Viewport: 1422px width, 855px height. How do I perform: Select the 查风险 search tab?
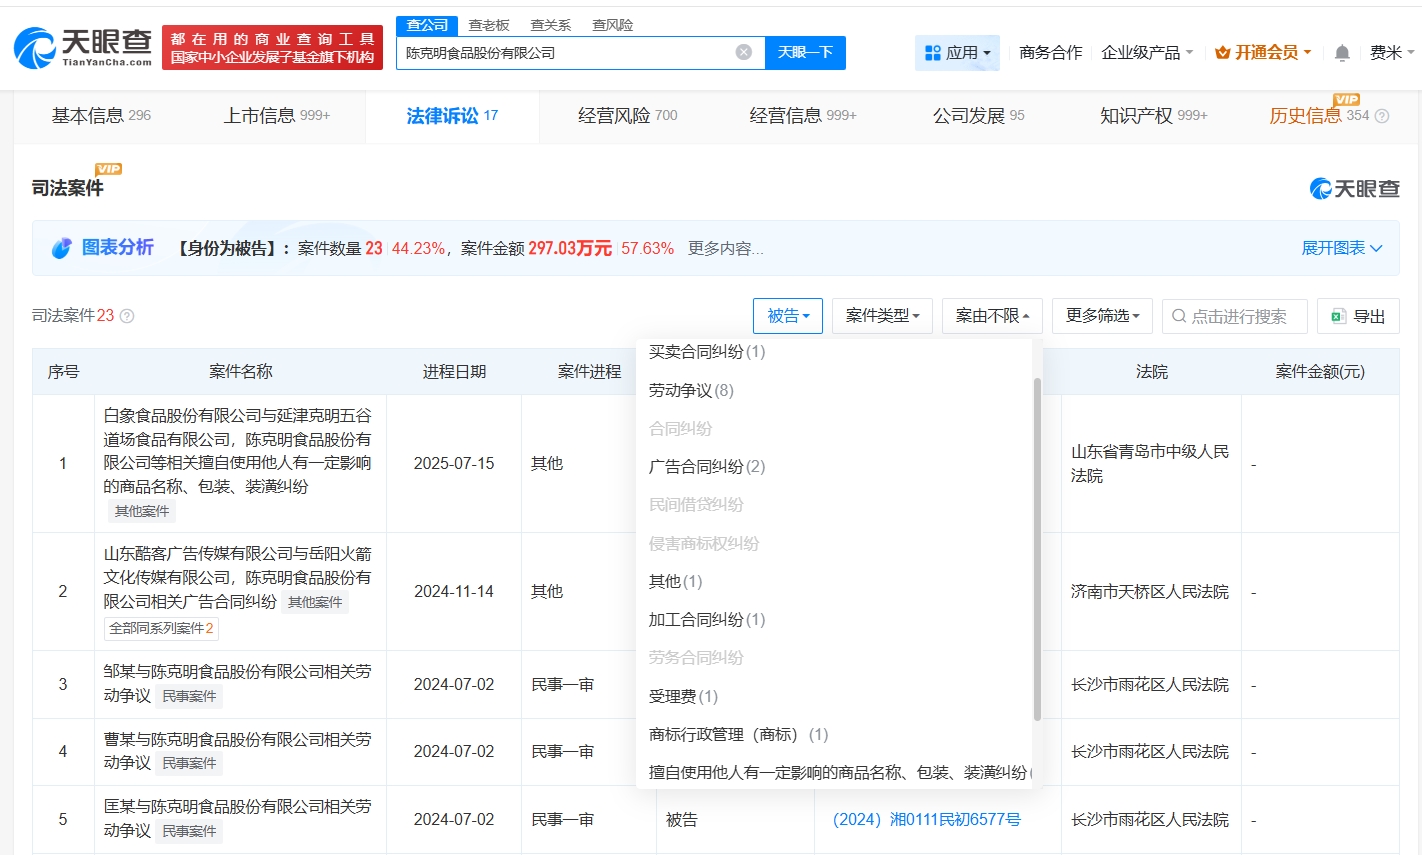tap(612, 25)
